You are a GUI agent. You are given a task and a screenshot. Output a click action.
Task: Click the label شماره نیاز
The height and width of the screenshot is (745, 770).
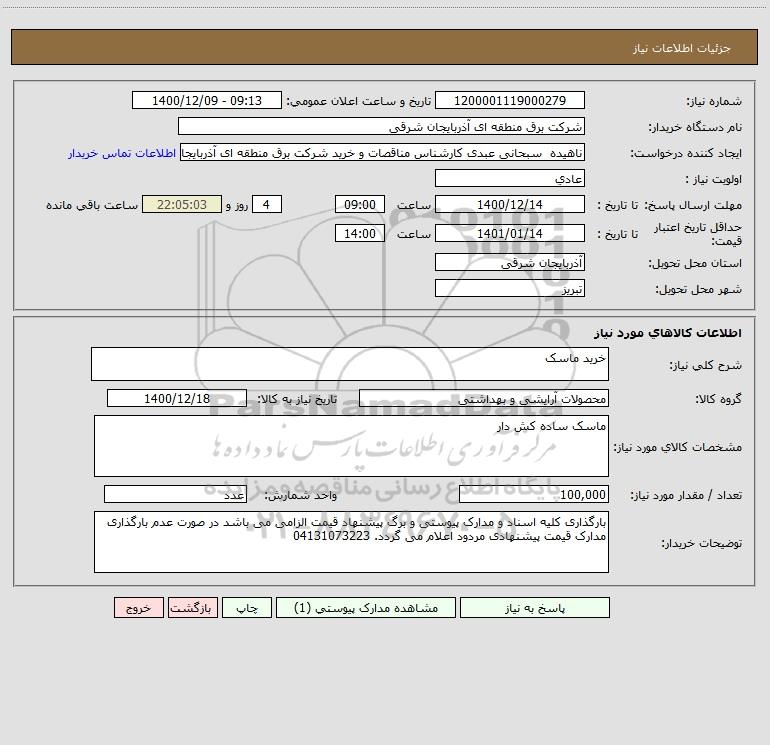[714, 102]
